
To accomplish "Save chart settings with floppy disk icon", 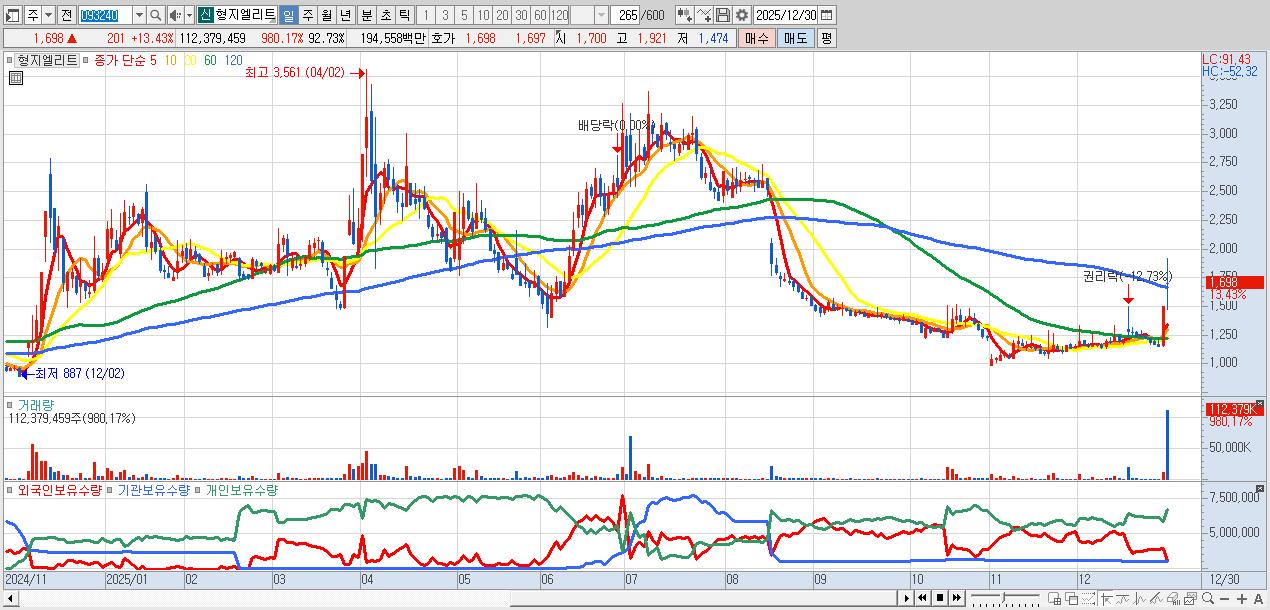I will pyautogui.click(x=723, y=16).
